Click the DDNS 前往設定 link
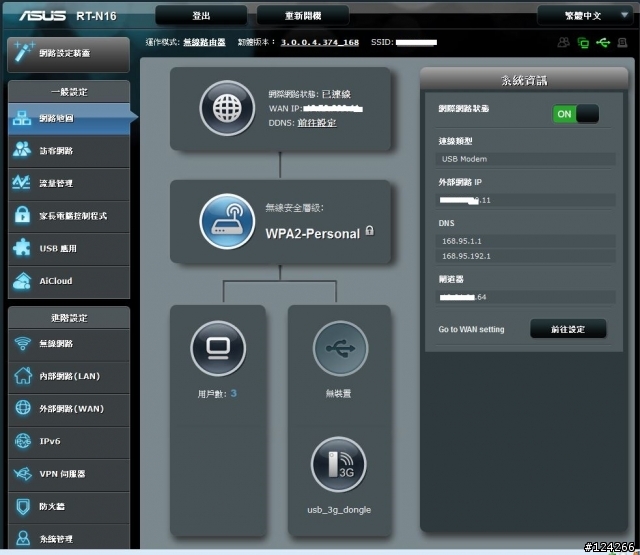This screenshot has width=640, height=555. [x=317, y=123]
